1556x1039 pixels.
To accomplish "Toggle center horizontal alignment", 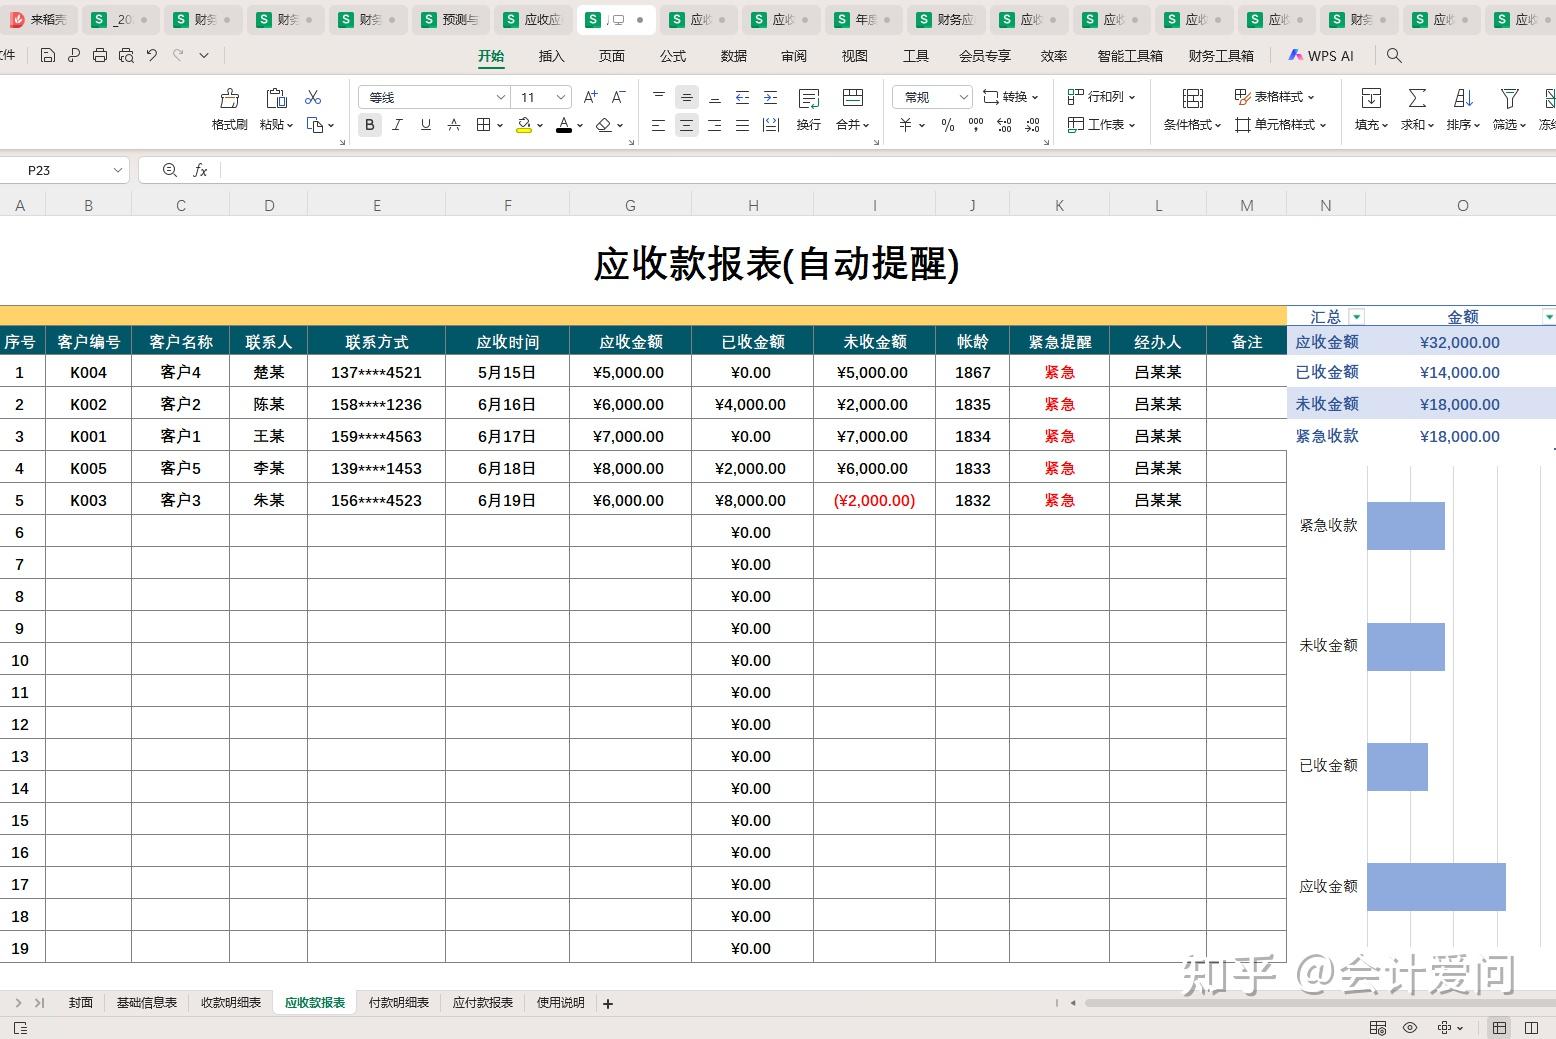I will [686, 125].
